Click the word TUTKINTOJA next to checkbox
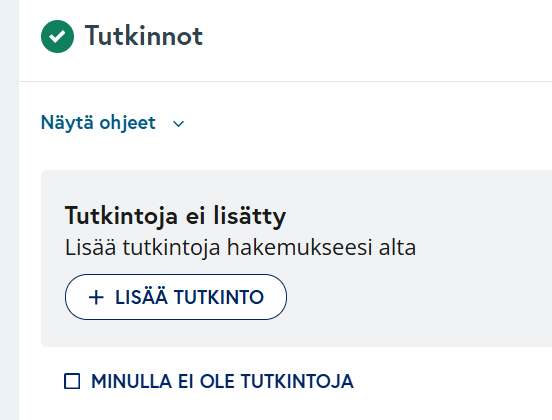552x420 pixels. [297, 381]
